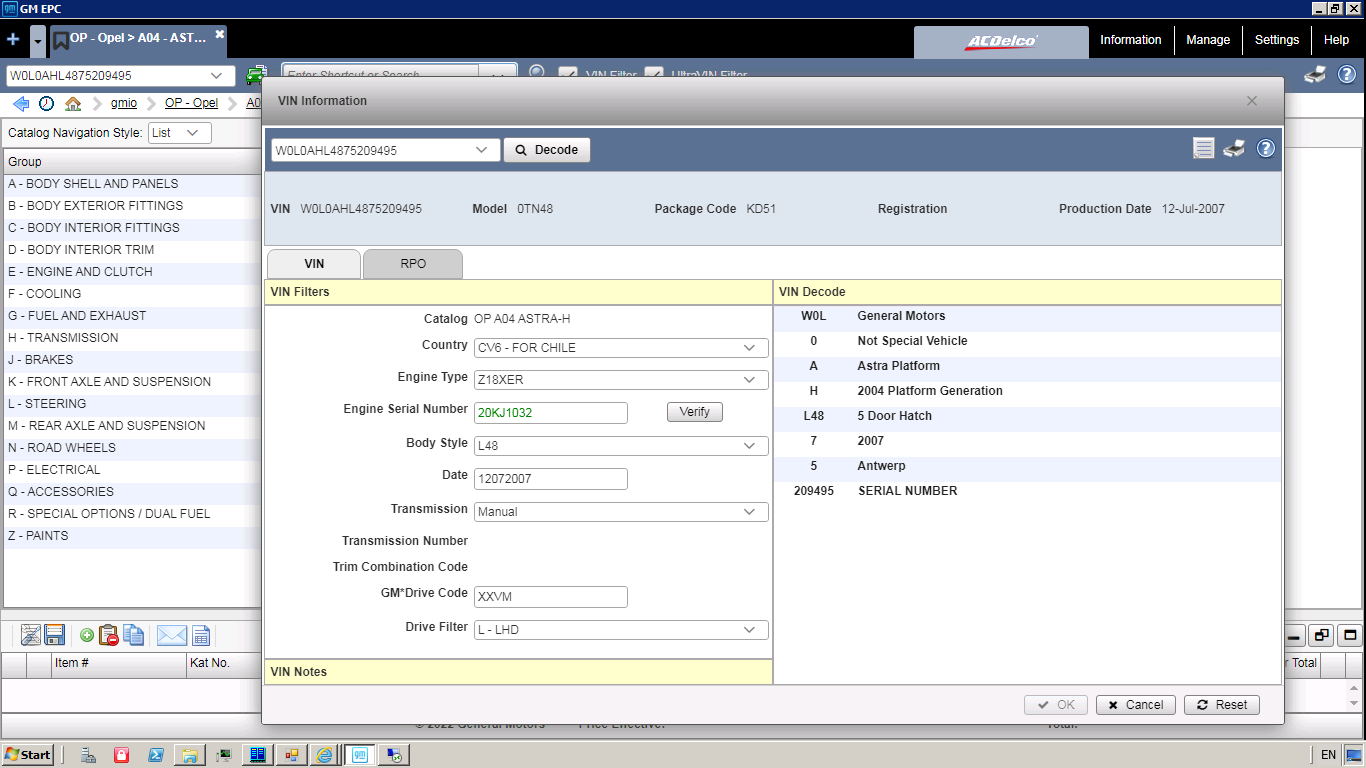Click the Verify button

(694, 412)
